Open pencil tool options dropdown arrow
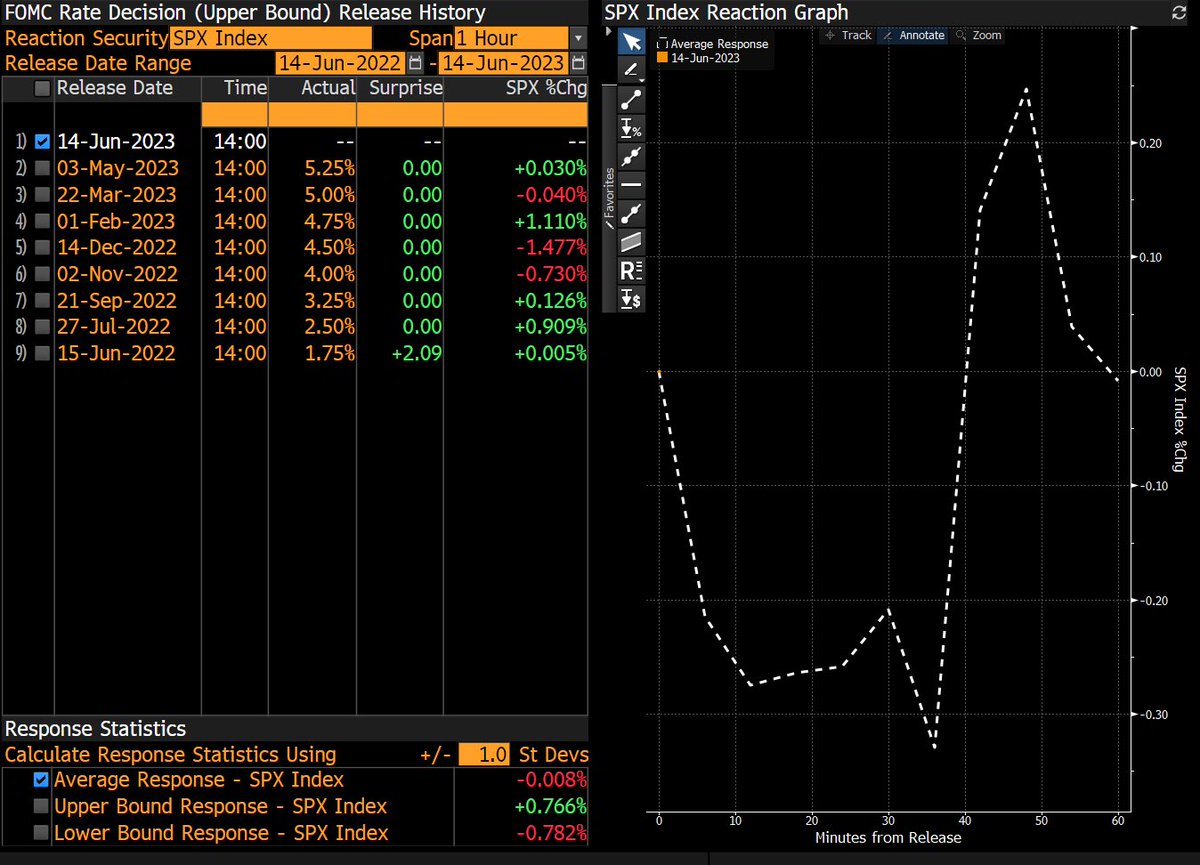The image size is (1200, 865). (640, 80)
